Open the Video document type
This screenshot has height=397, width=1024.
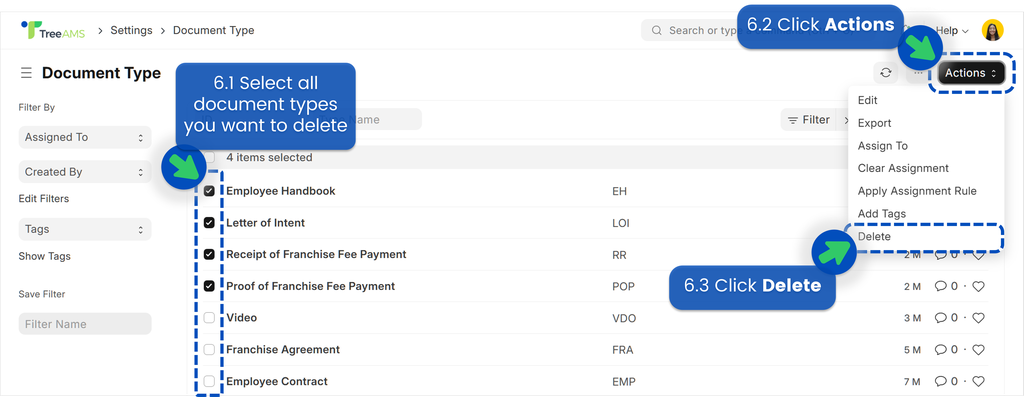click(242, 318)
